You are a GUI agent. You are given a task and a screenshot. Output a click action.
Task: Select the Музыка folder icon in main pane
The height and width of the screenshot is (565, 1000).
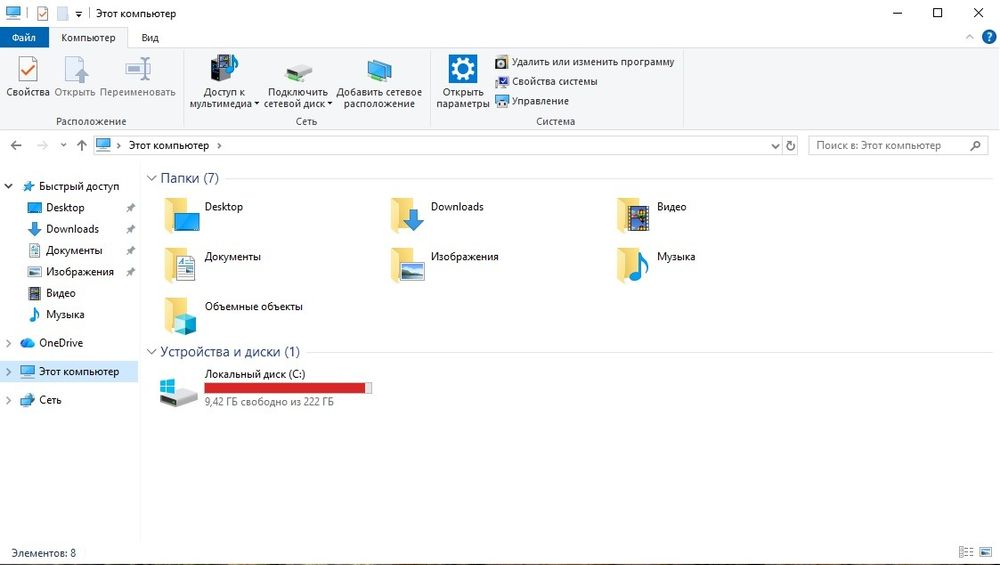633,265
